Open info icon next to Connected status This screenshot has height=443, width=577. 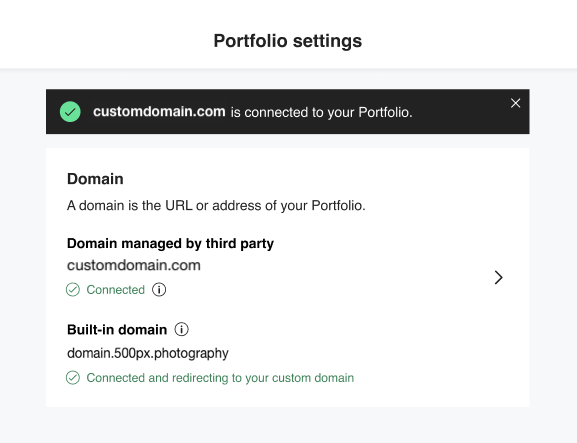pos(159,290)
